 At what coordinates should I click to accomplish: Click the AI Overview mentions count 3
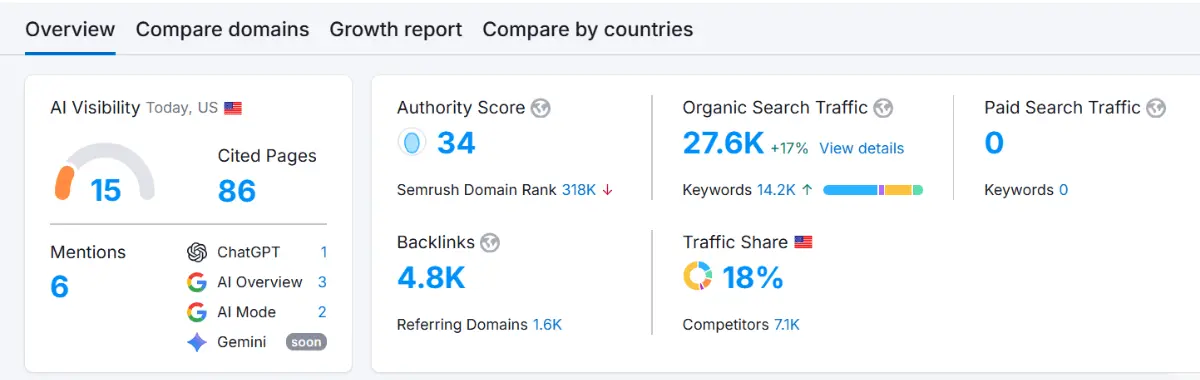click(x=322, y=282)
